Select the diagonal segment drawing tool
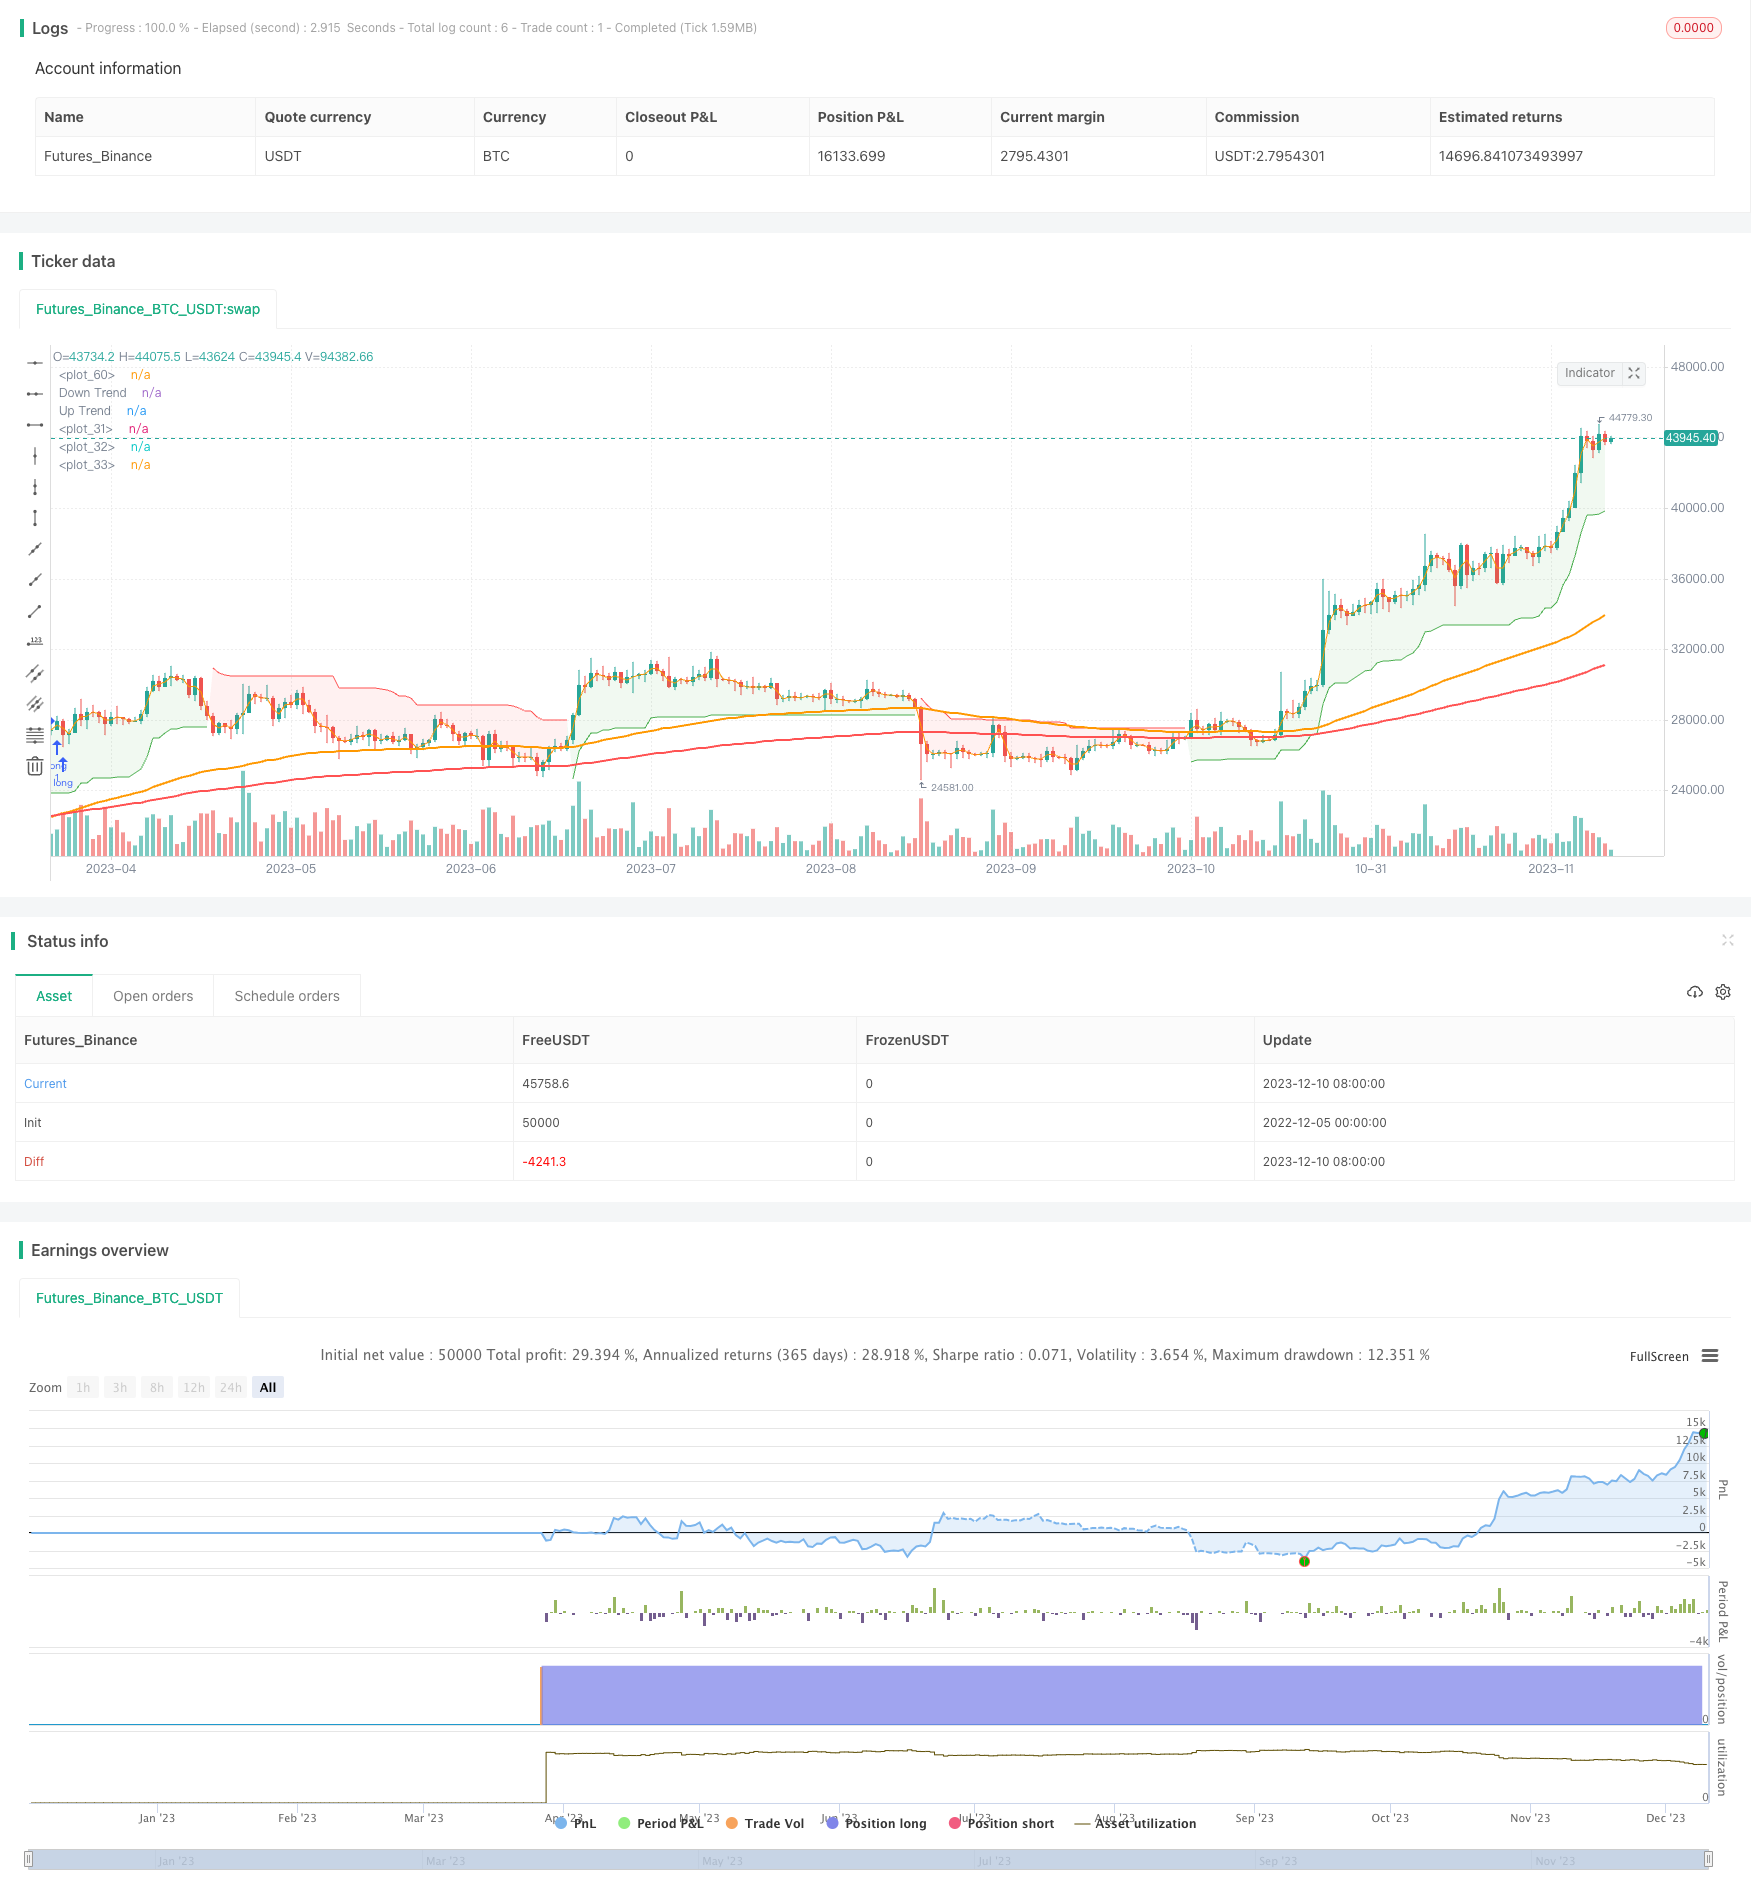This screenshot has height=1900, width=1751. [x=35, y=611]
